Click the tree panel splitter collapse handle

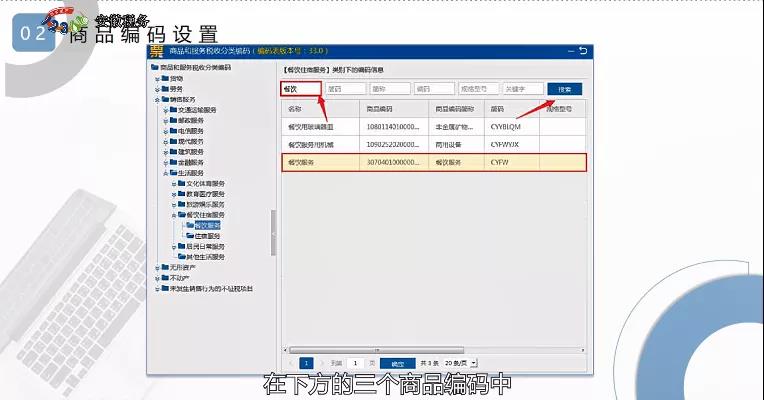point(273,233)
